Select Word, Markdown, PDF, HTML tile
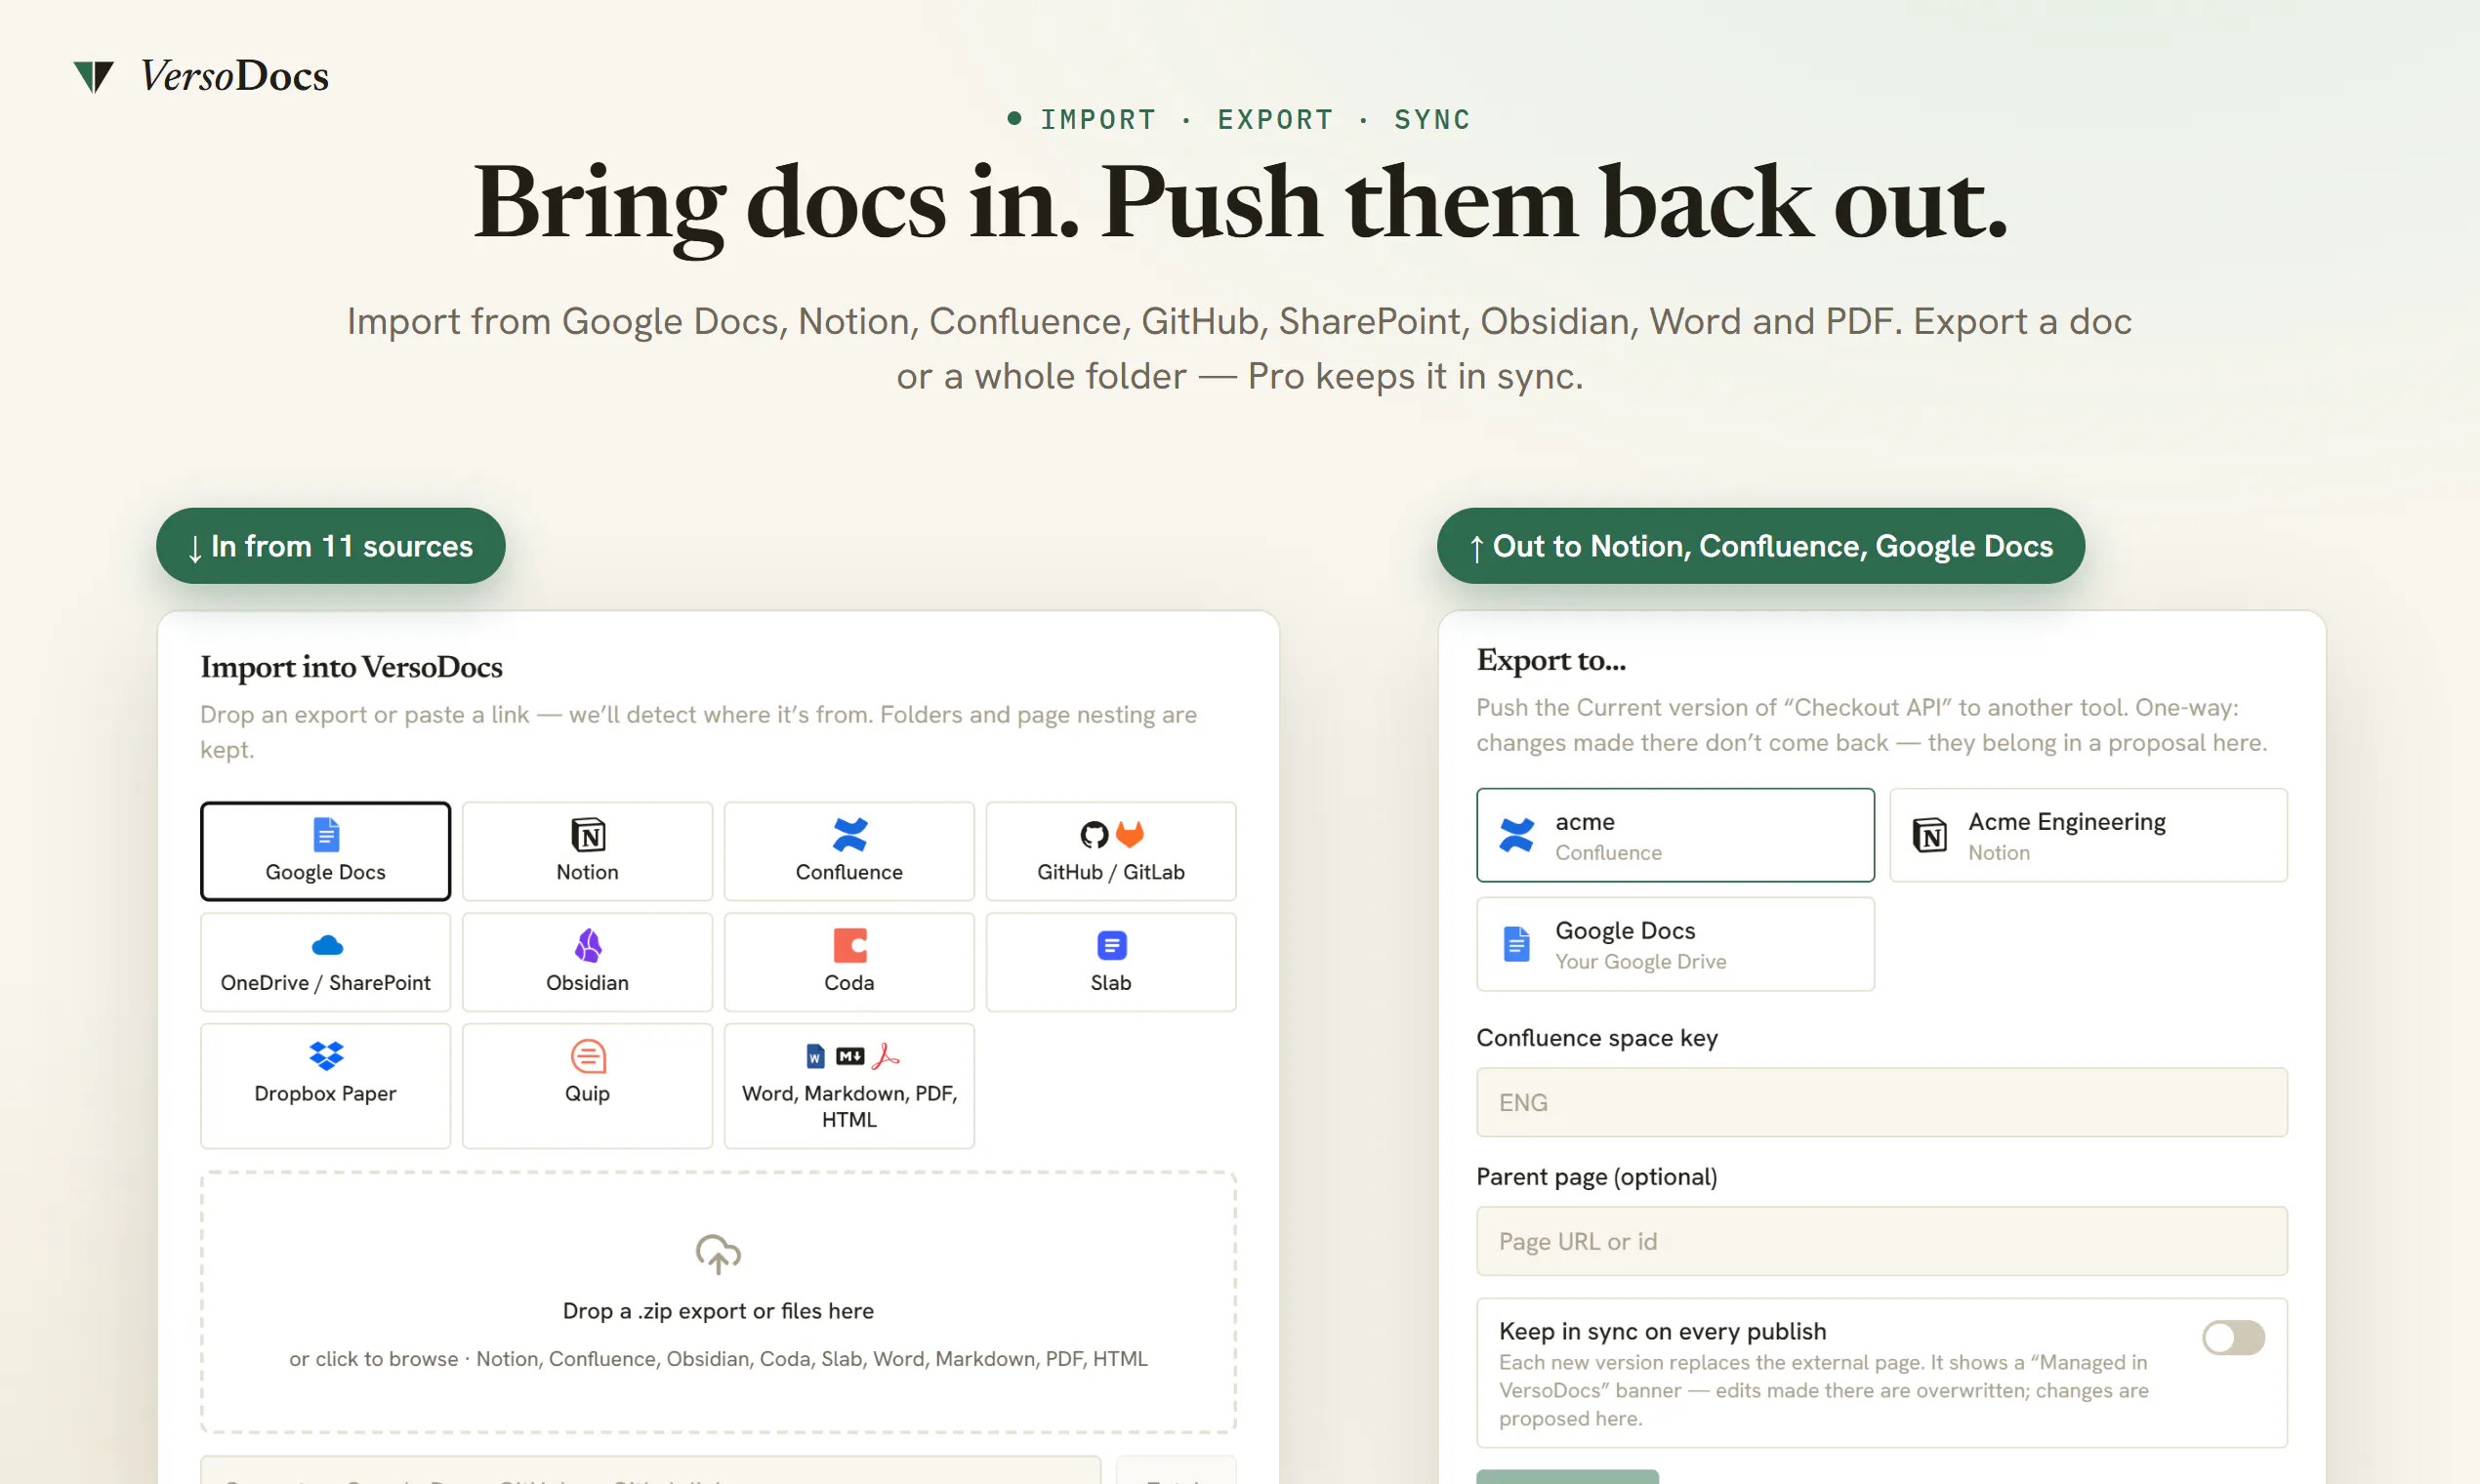The image size is (2480, 1484). coord(849,1086)
